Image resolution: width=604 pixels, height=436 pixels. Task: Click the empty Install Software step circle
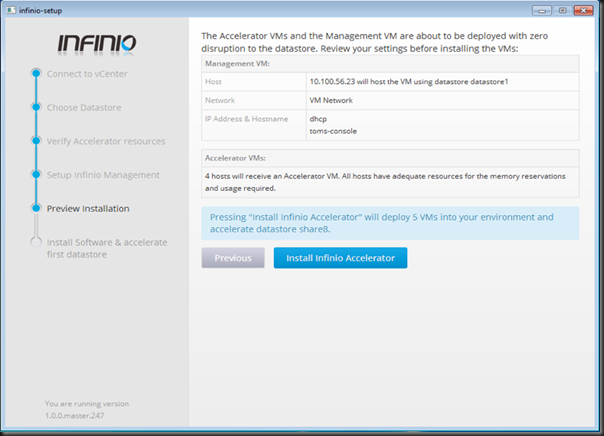[36, 242]
